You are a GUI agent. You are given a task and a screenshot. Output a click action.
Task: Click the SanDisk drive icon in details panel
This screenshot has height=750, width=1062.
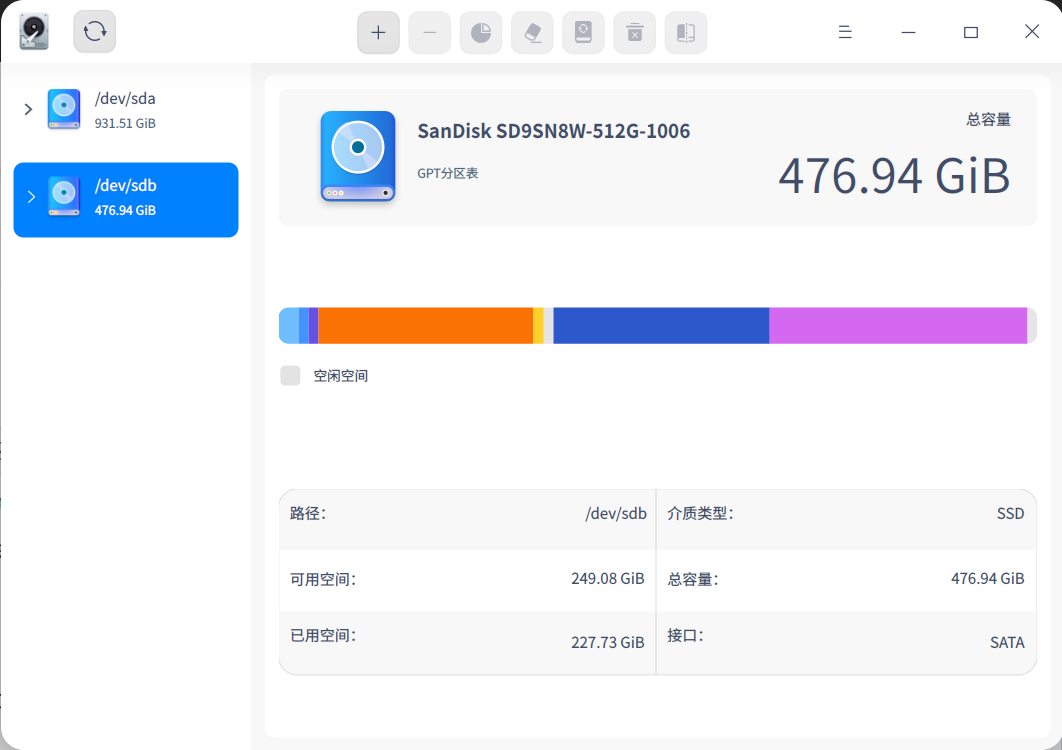[x=357, y=156]
